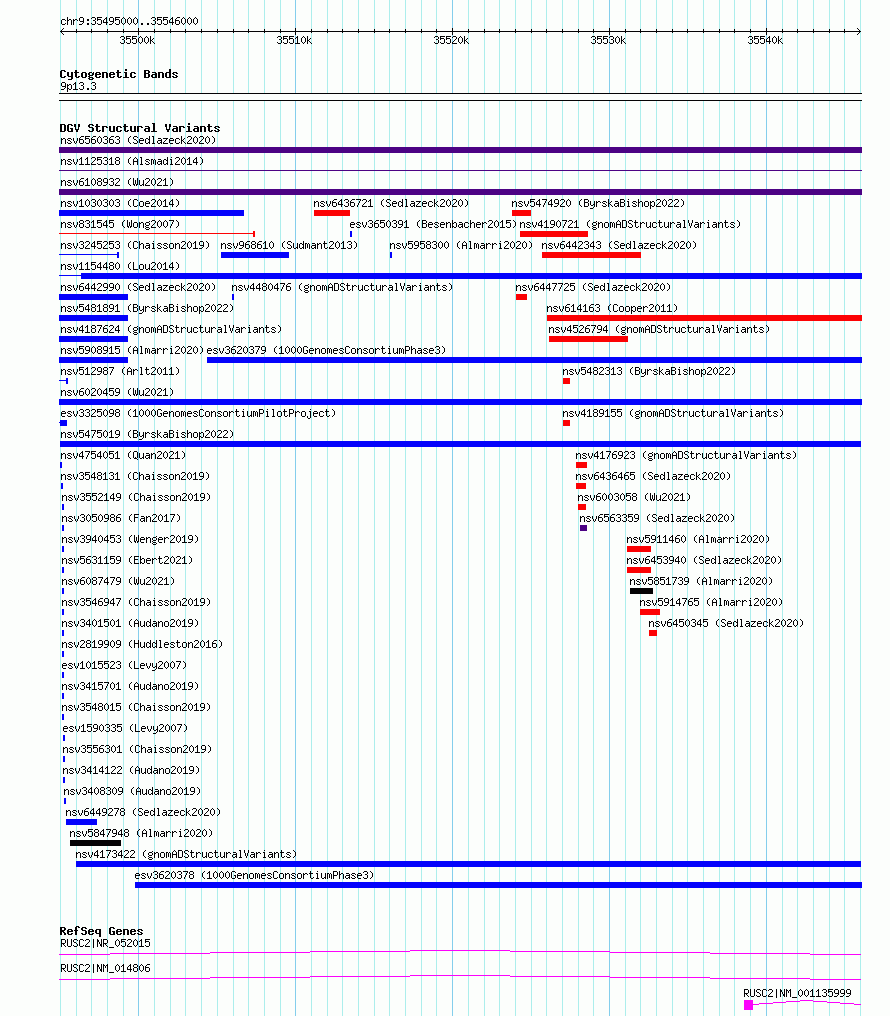Viewport: 890px width, 1016px height.
Task: Select nsv4173422 (gnomADStructuralVariants) label
Action: point(186,855)
